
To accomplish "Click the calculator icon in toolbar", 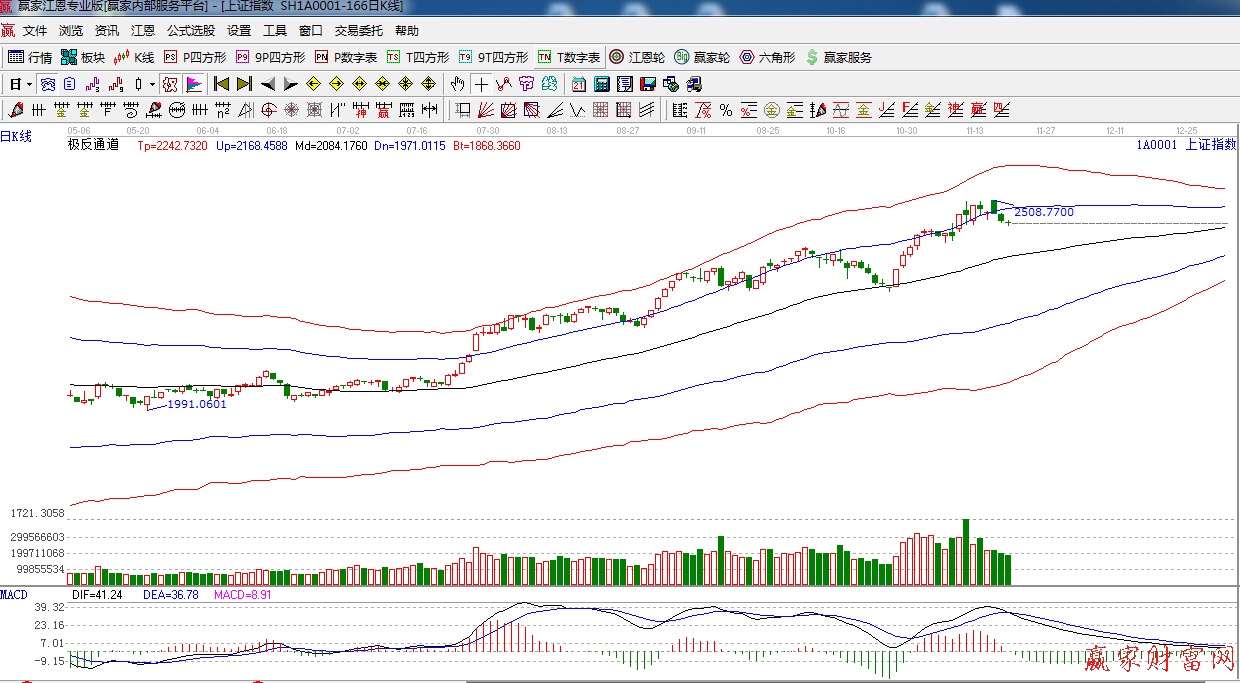I will tap(602, 84).
